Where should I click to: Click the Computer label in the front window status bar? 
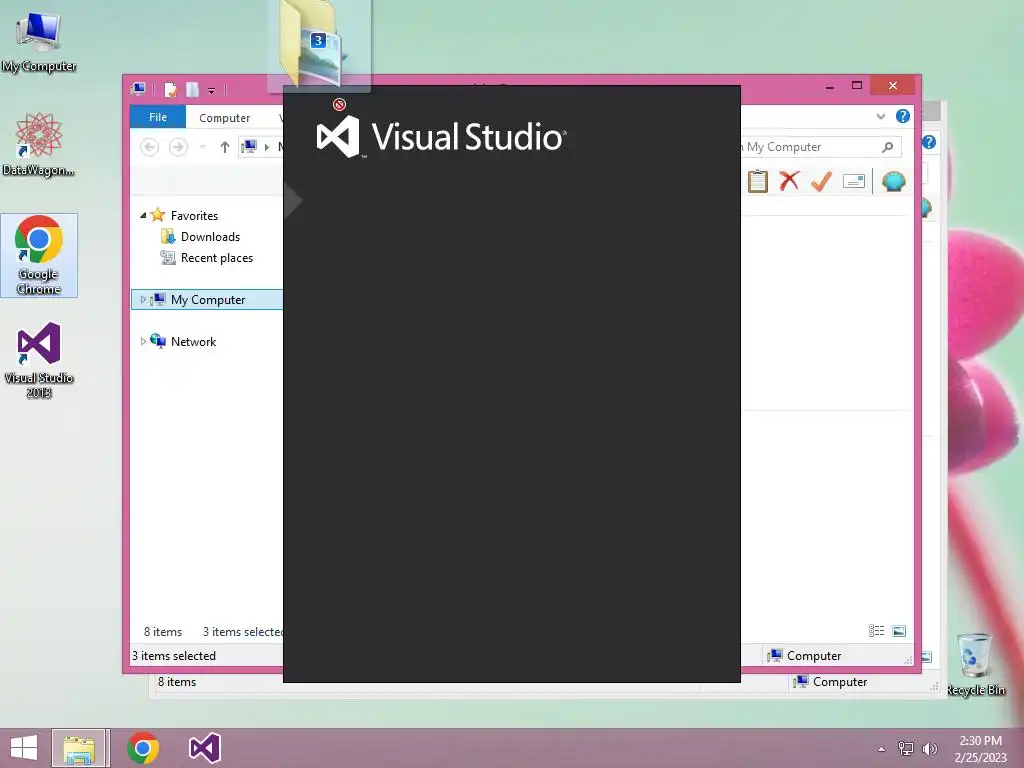(x=814, y=656)
